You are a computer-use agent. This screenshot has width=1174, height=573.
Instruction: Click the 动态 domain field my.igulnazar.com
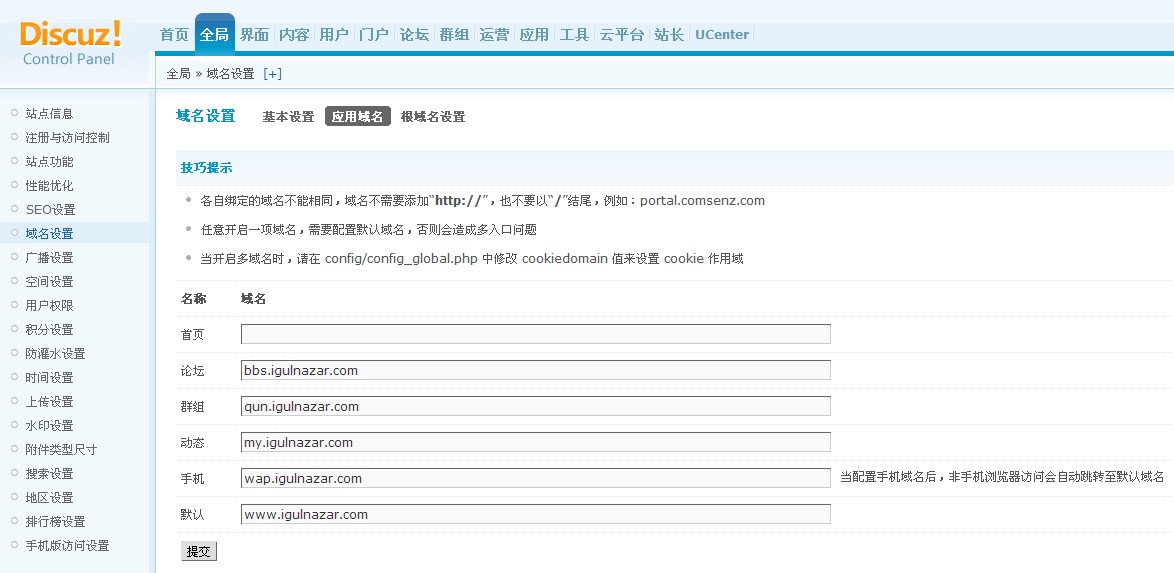(x=535, y=442)
